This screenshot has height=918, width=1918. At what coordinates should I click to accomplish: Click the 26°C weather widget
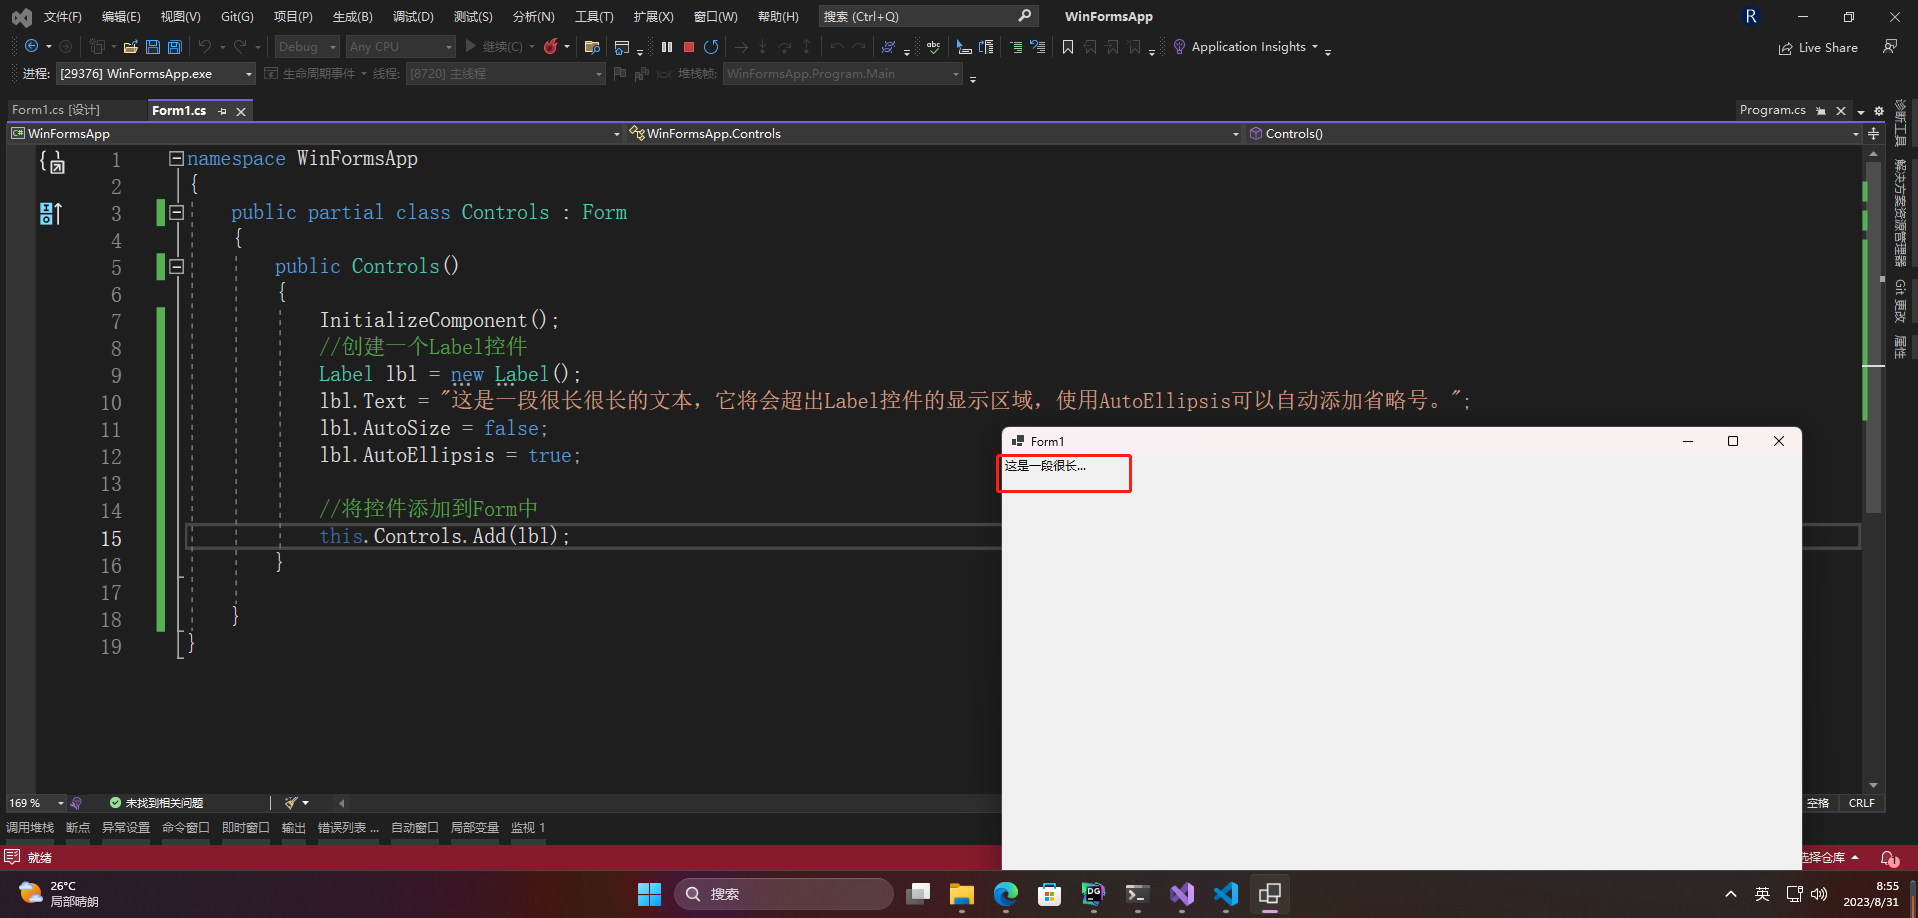pyautogui.click(x=60, y=894)
